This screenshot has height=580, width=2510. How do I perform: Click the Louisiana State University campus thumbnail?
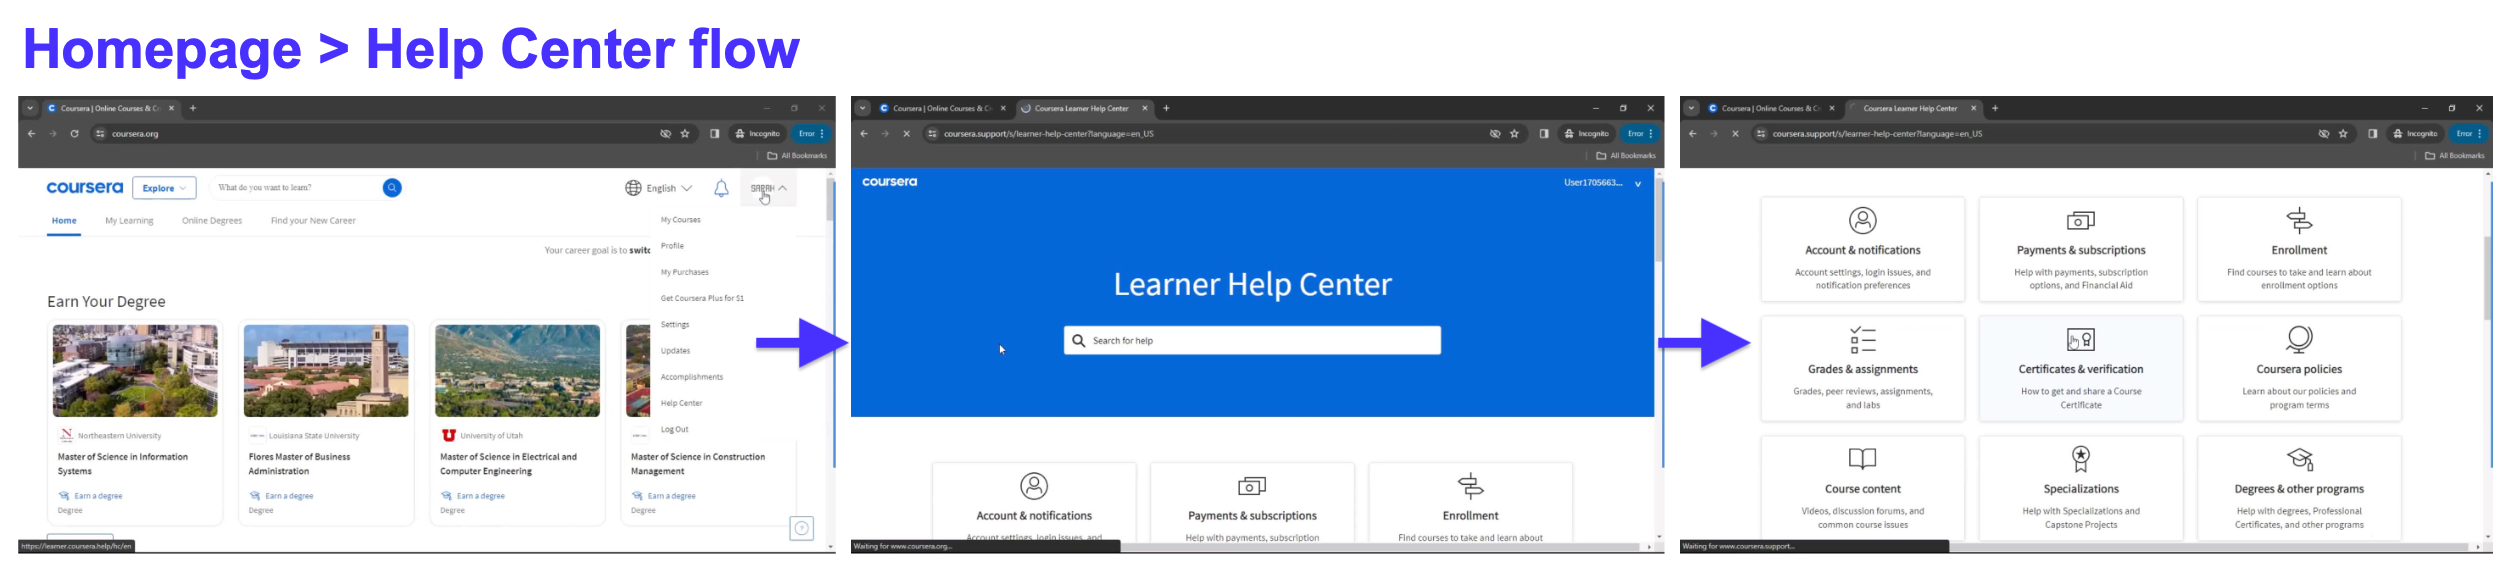[326, 370]
